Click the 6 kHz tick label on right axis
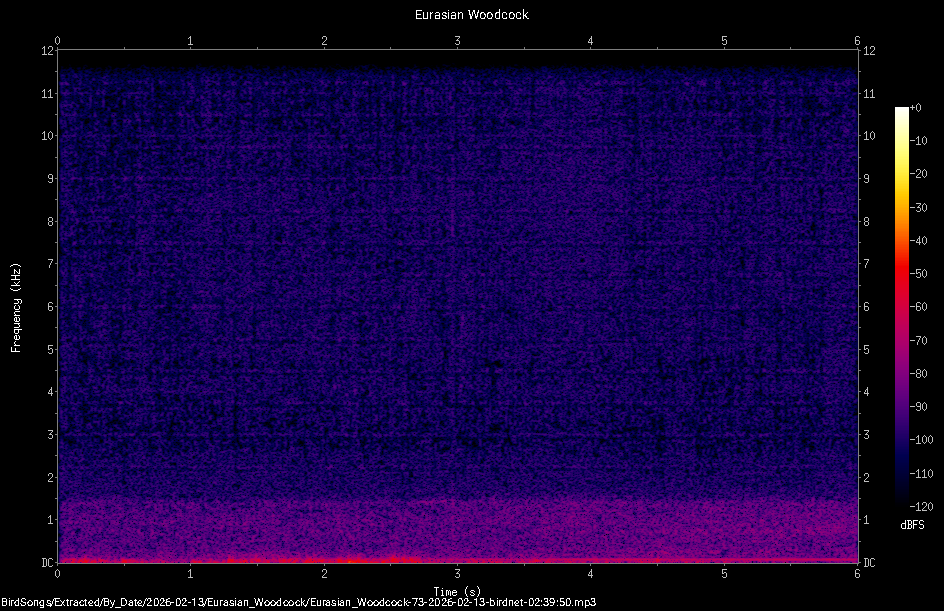This screenshot has width=944, height=611. (868, 304)
